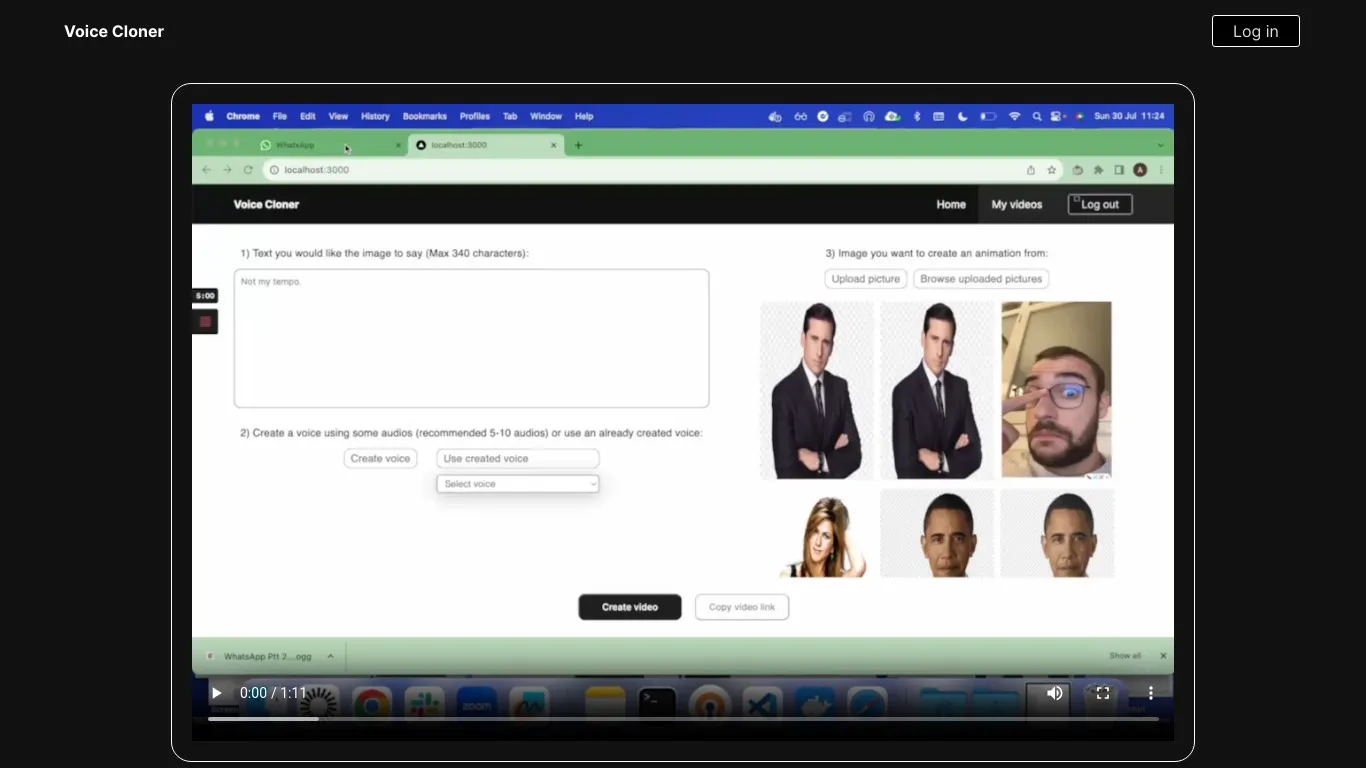The height and width of the screenshot is (768, 1366).
Task: Click the glasses icon in the menu bar
Action: coord(800,116)
